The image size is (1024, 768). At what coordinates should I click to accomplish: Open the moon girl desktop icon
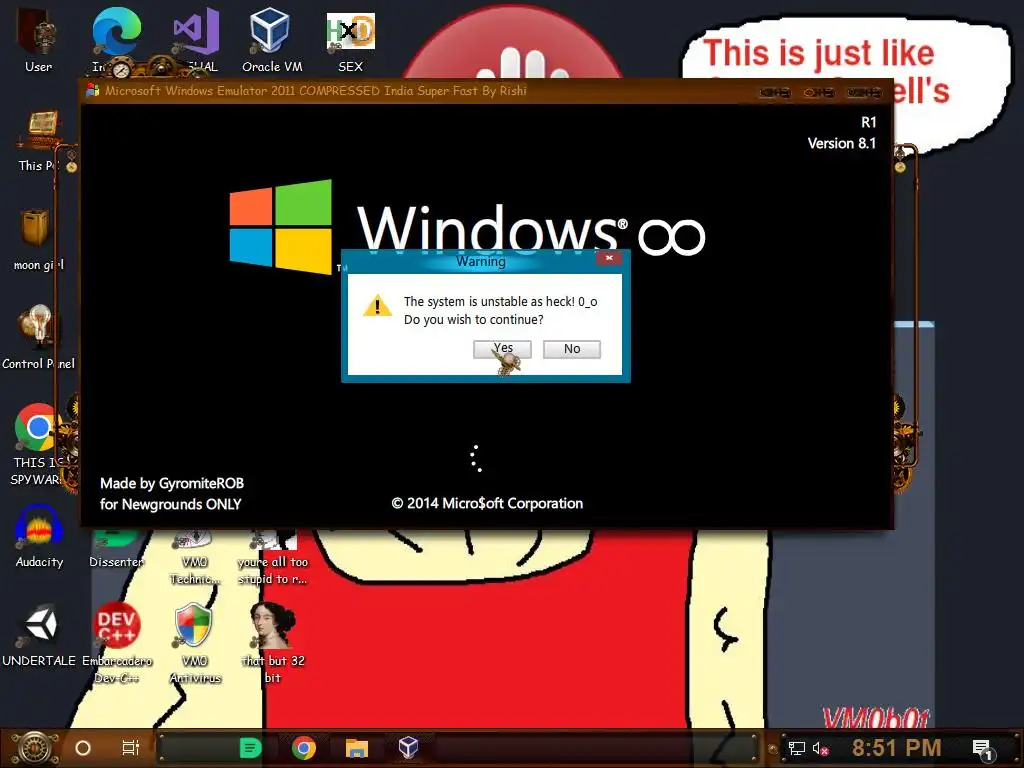click(38, 240)
